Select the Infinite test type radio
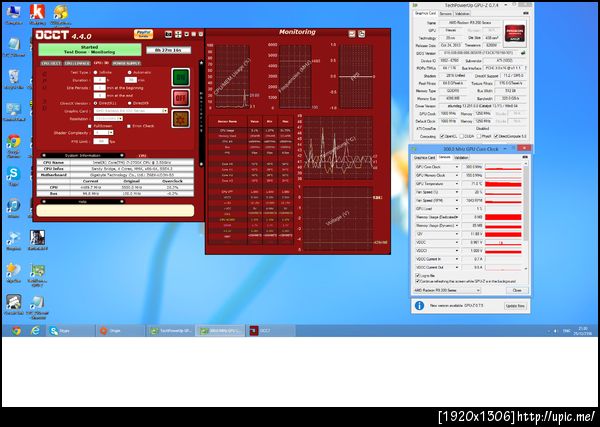Viewport: 600px width, 427px height. pos(95,72)
